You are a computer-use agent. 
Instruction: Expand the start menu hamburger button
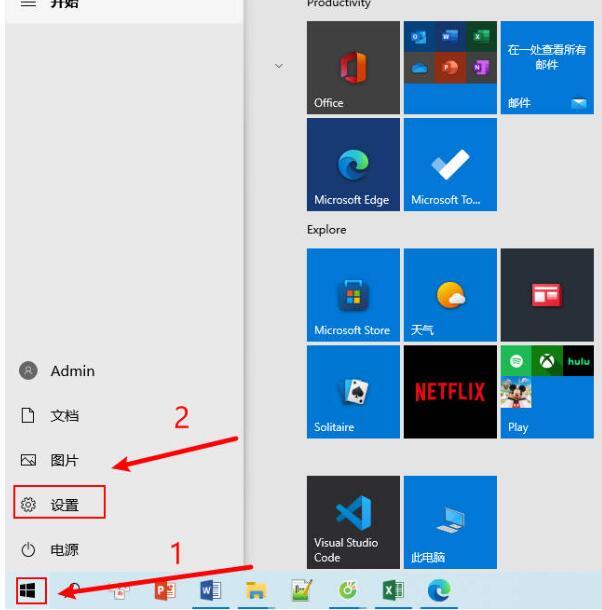28,4
